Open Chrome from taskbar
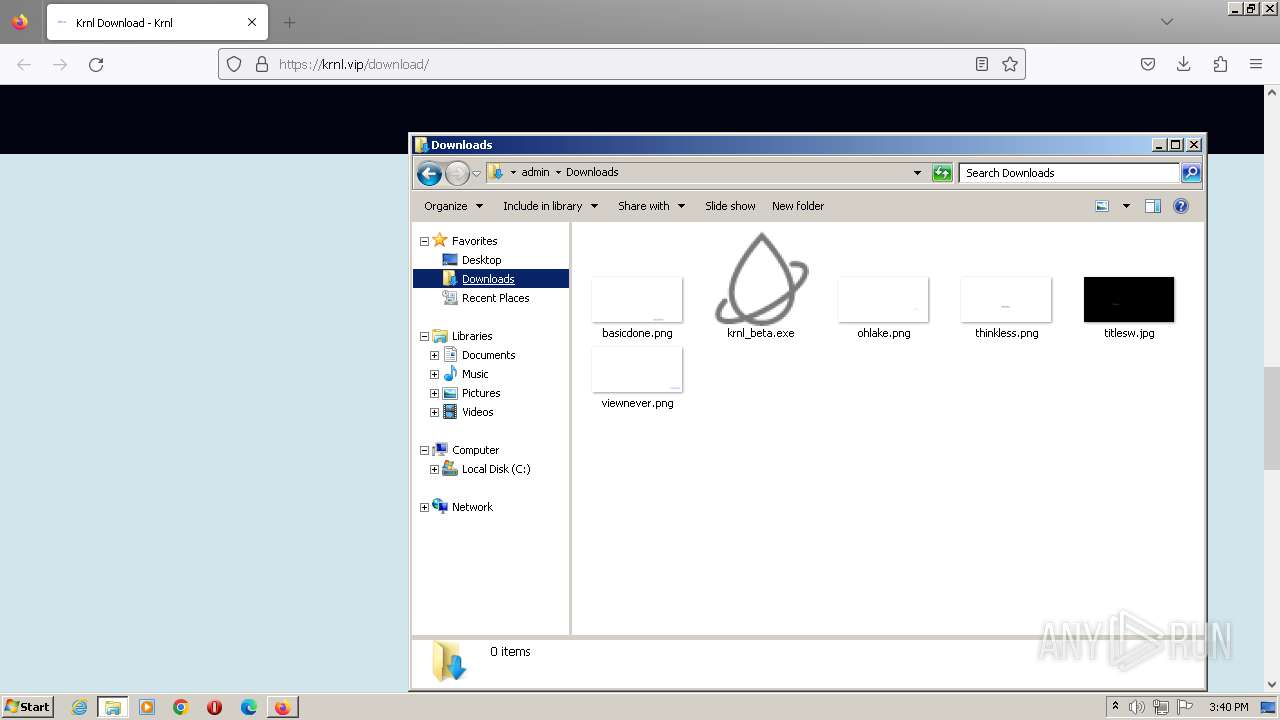 click(181, 707)
